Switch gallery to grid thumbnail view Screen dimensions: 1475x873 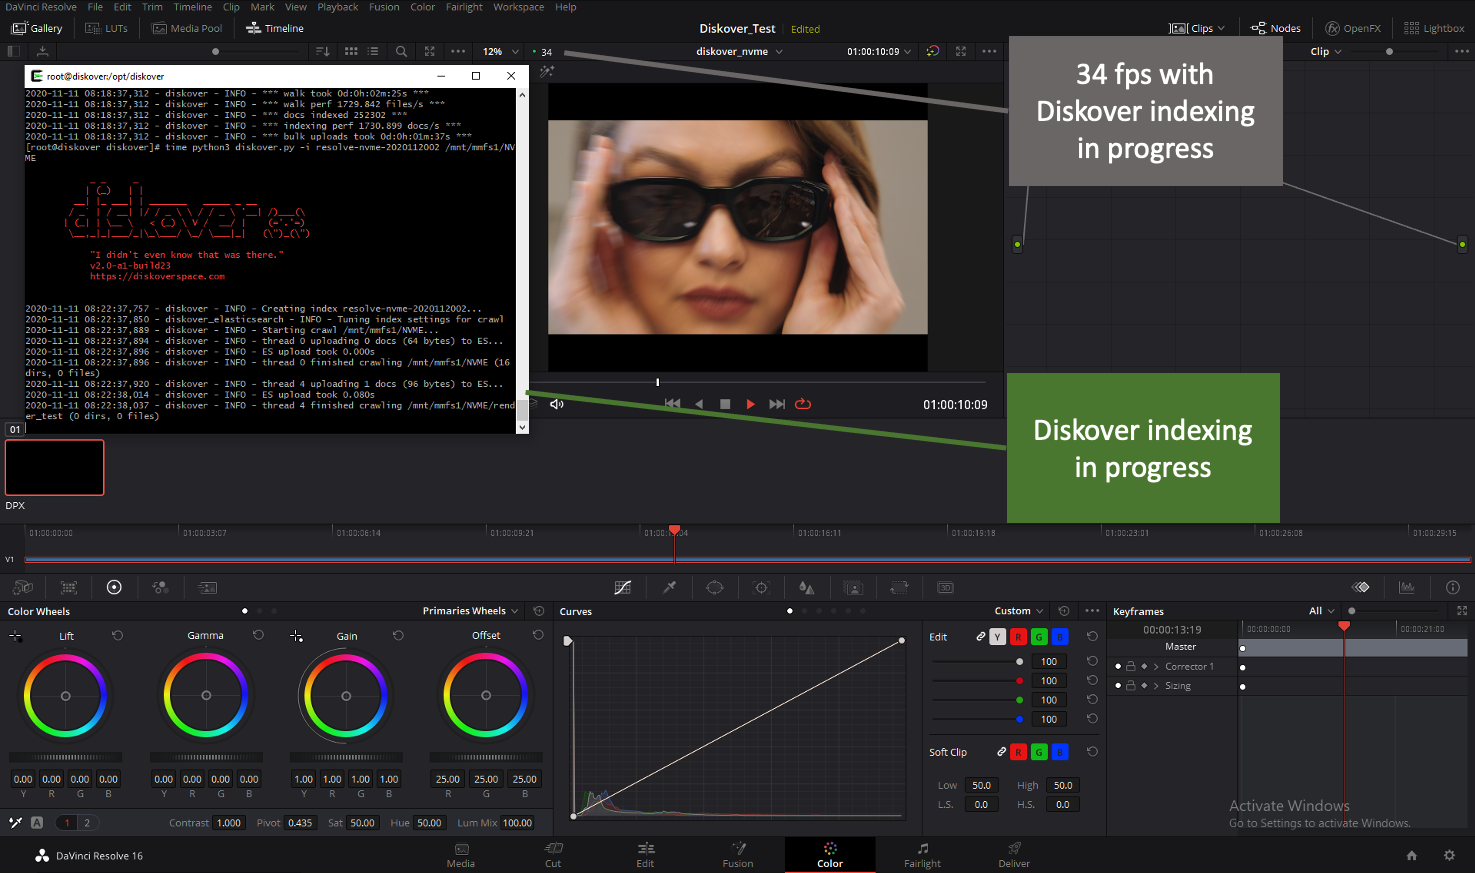pyautogui.click(x=351, y=51)
